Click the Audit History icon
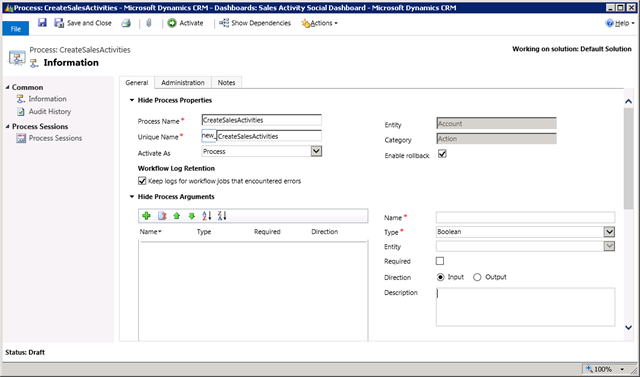This screenshot has height=377, width=640. [21, 111]
